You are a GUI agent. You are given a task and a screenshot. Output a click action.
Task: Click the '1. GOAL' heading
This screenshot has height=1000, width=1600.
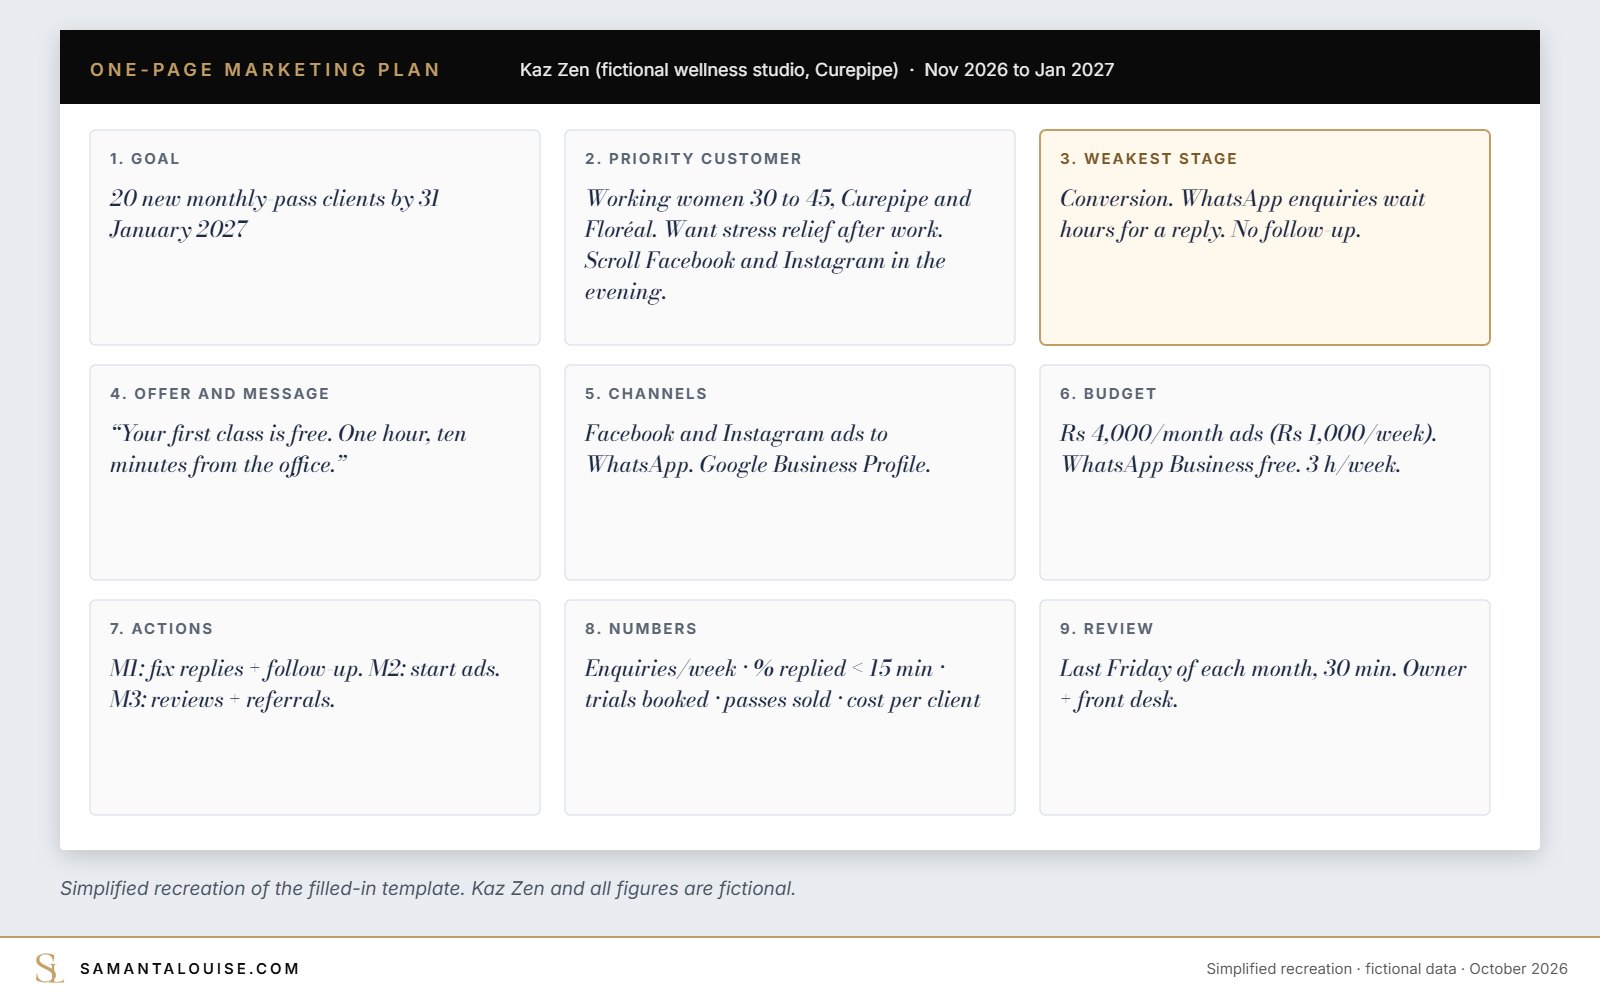coord(145,159)
